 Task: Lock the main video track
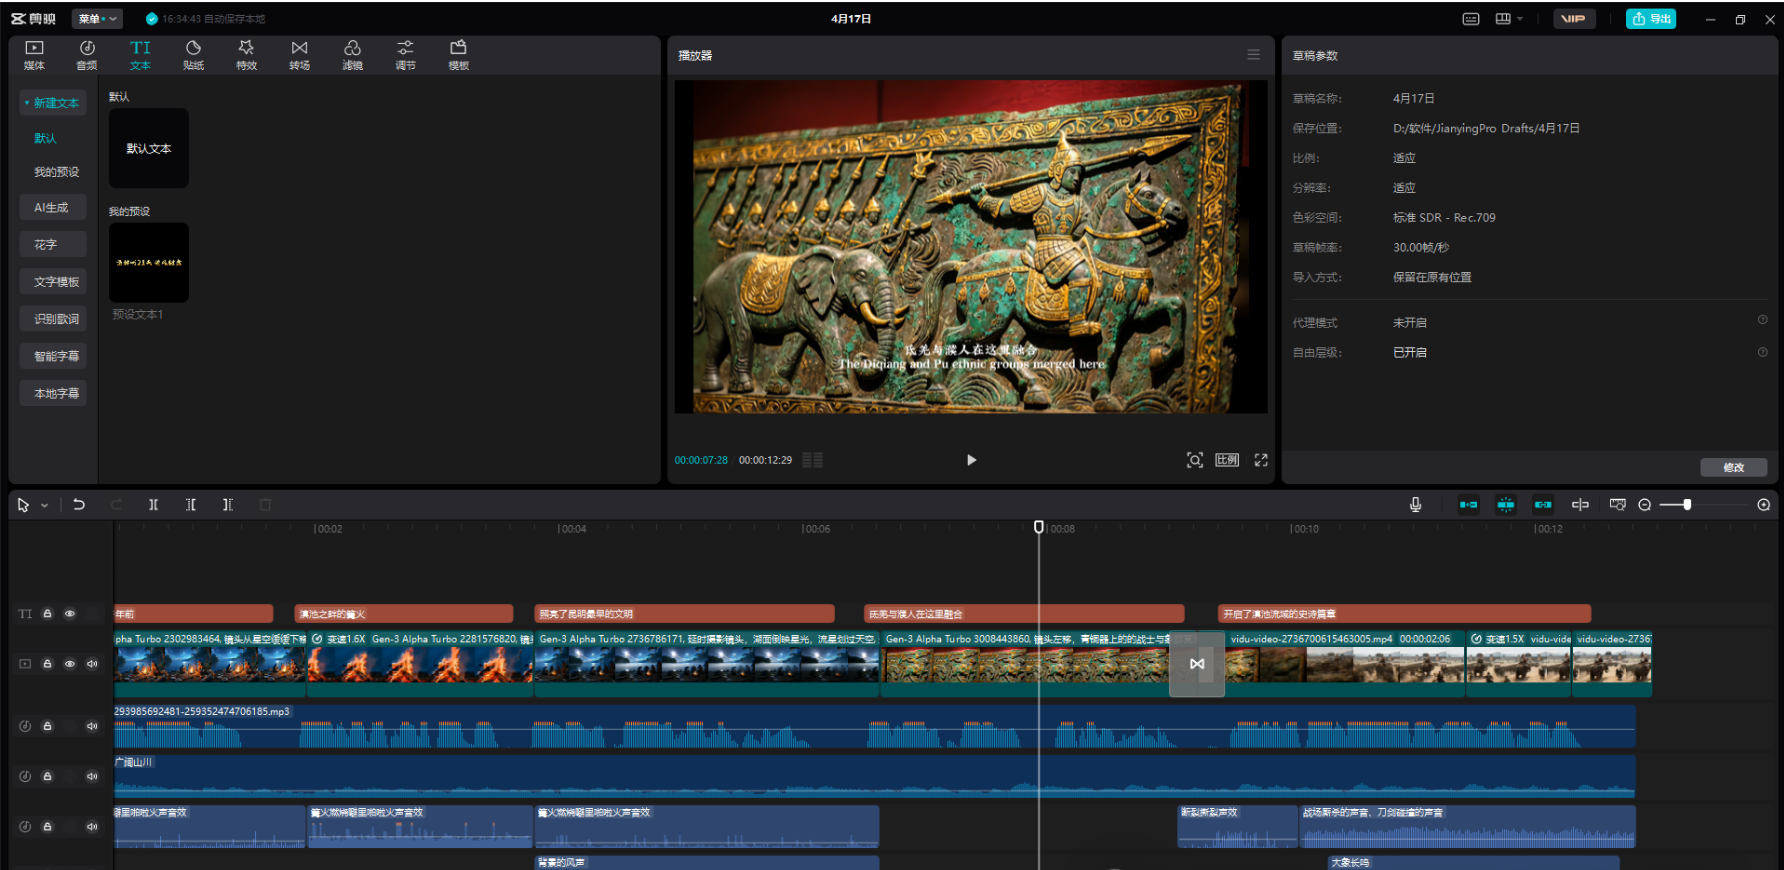coord(47,664)
